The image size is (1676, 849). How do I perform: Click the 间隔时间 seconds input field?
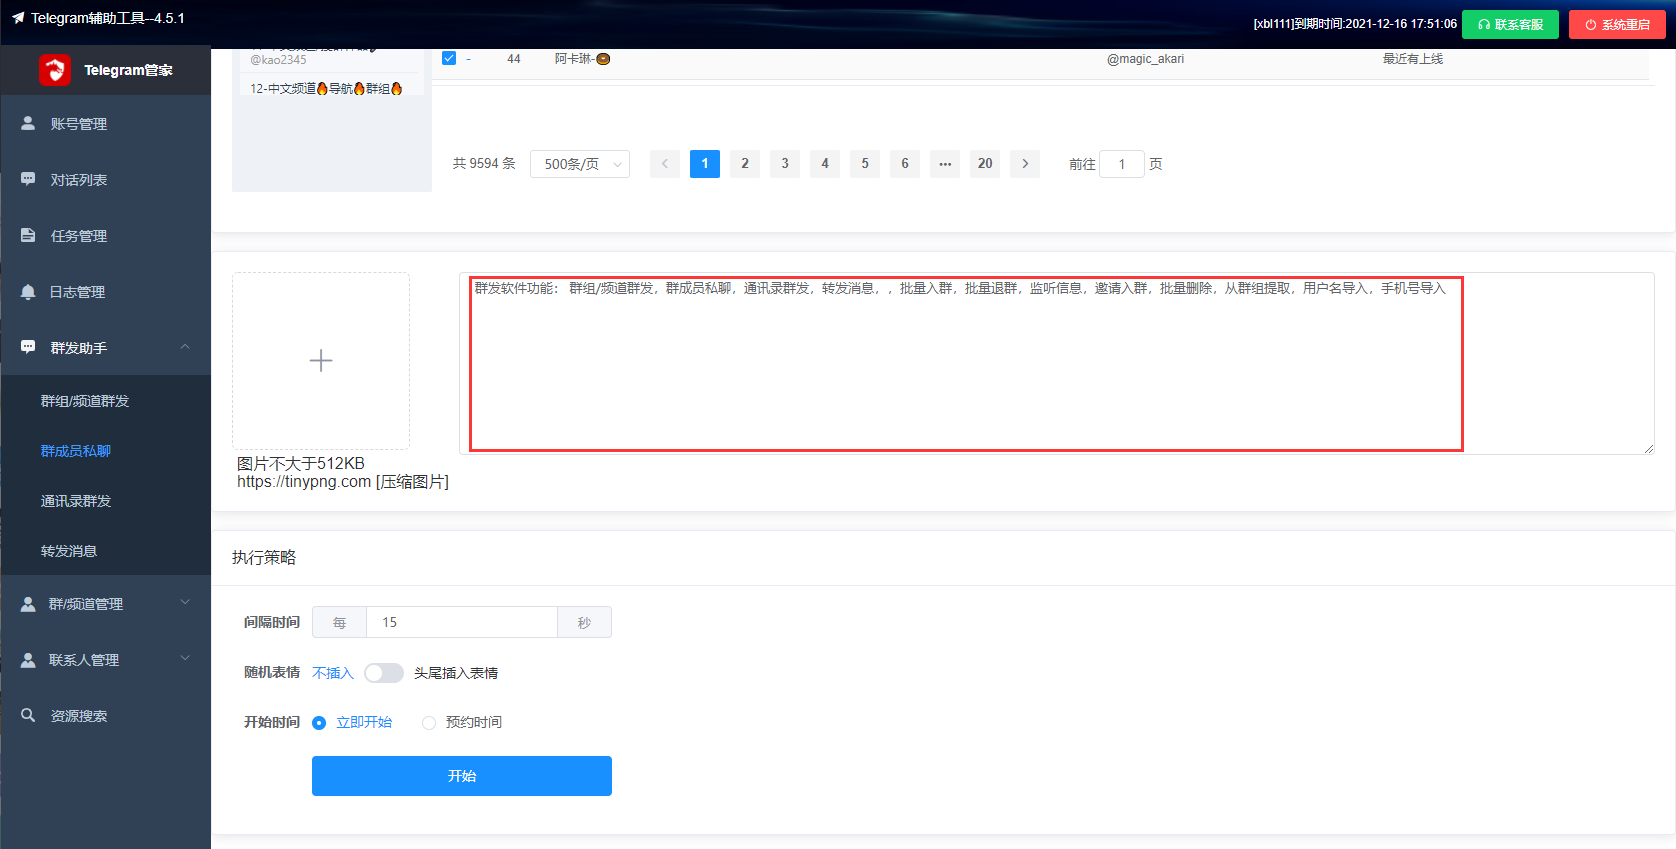[x=462, y=622]
